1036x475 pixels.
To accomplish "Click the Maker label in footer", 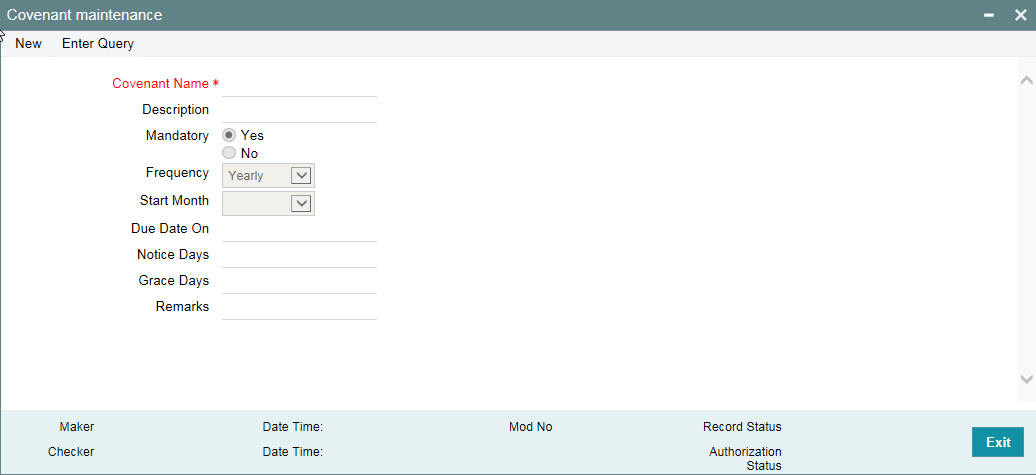I will coord(77,427).
